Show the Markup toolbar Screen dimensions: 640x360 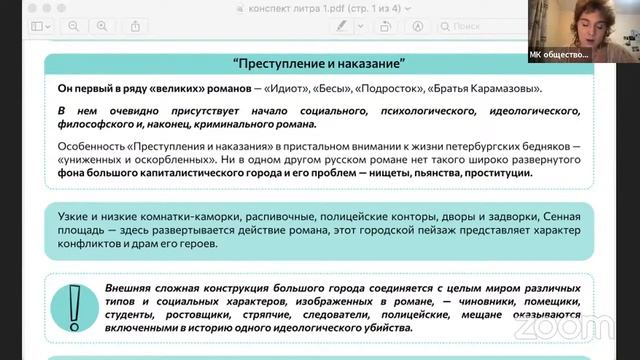(418, 27)
